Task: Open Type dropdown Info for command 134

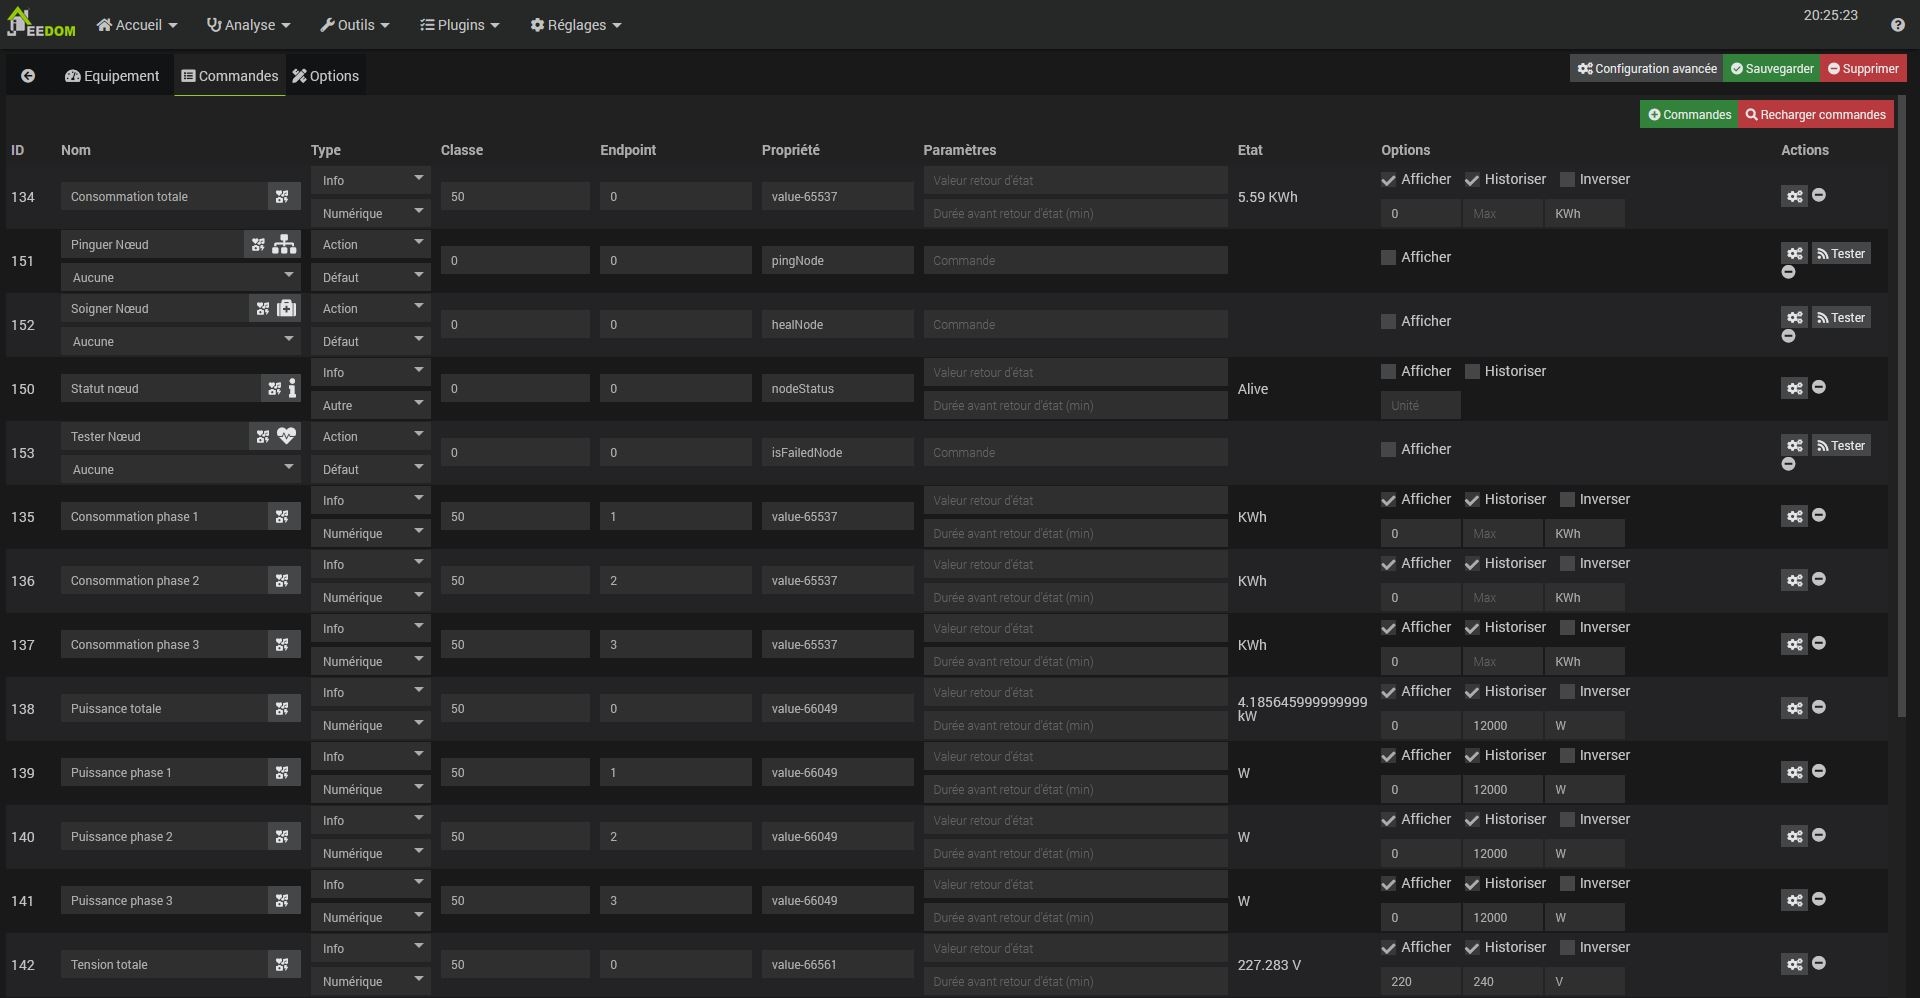Action: (x=371, y=180)
